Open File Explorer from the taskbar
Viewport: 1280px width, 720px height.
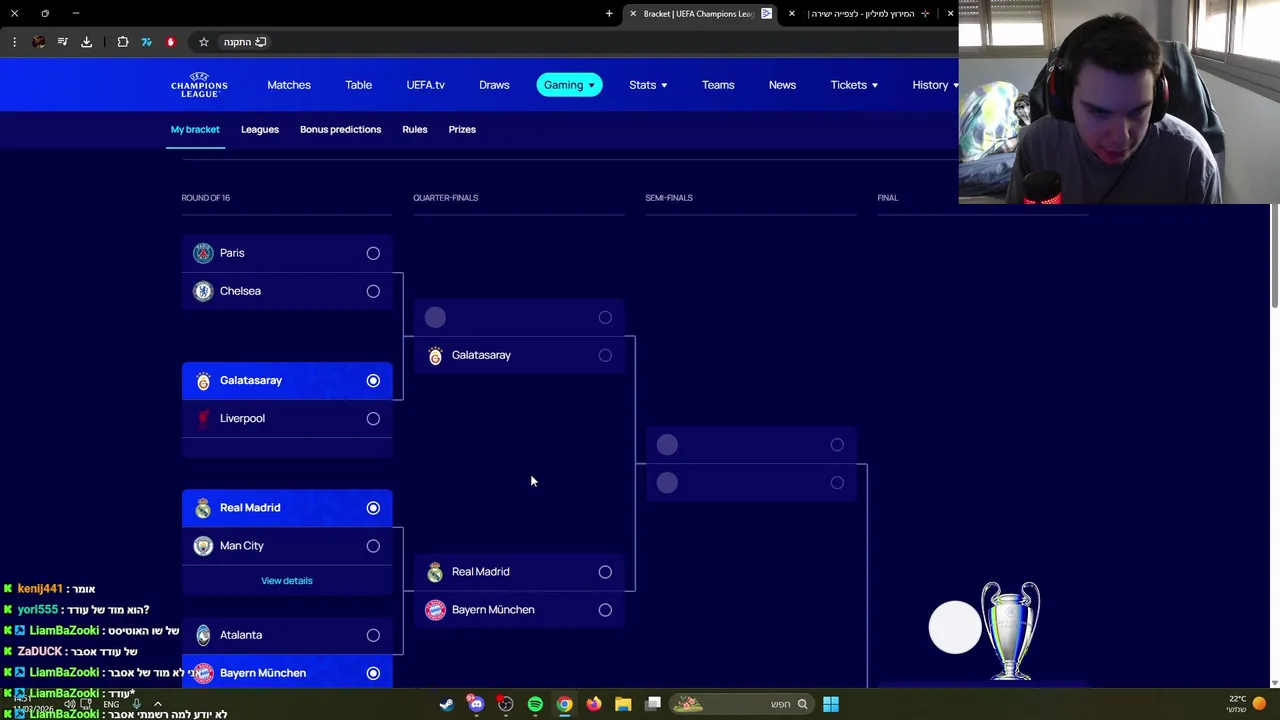click(623, 704)
